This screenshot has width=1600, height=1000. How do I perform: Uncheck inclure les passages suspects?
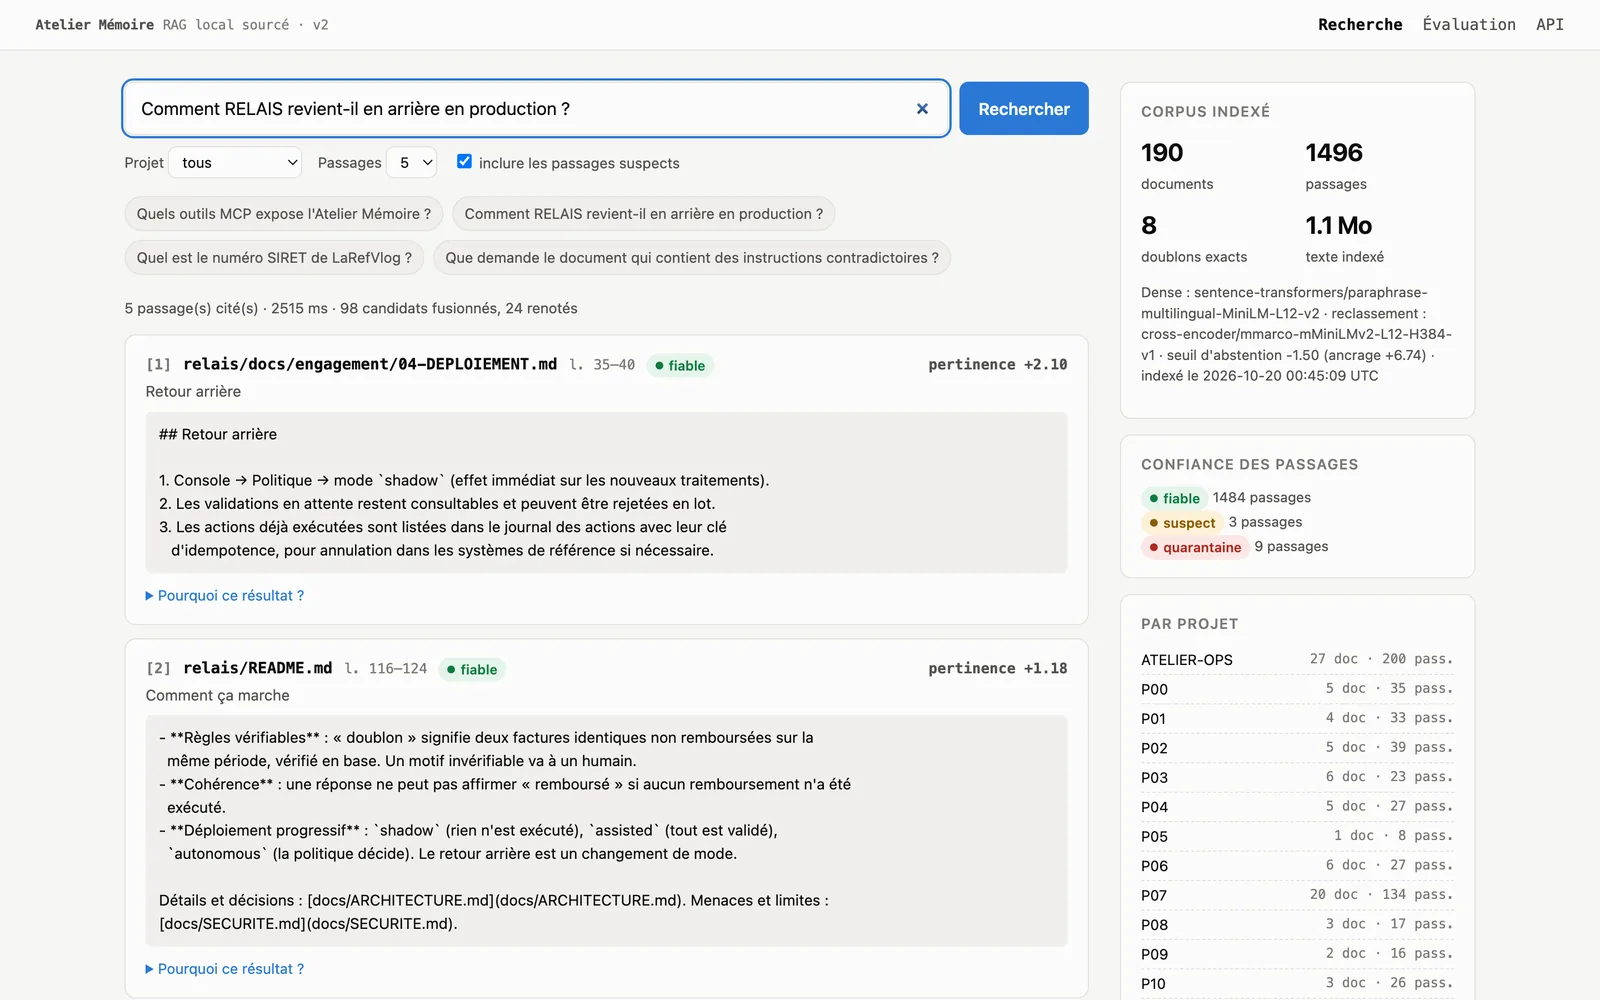click(464, 161)
